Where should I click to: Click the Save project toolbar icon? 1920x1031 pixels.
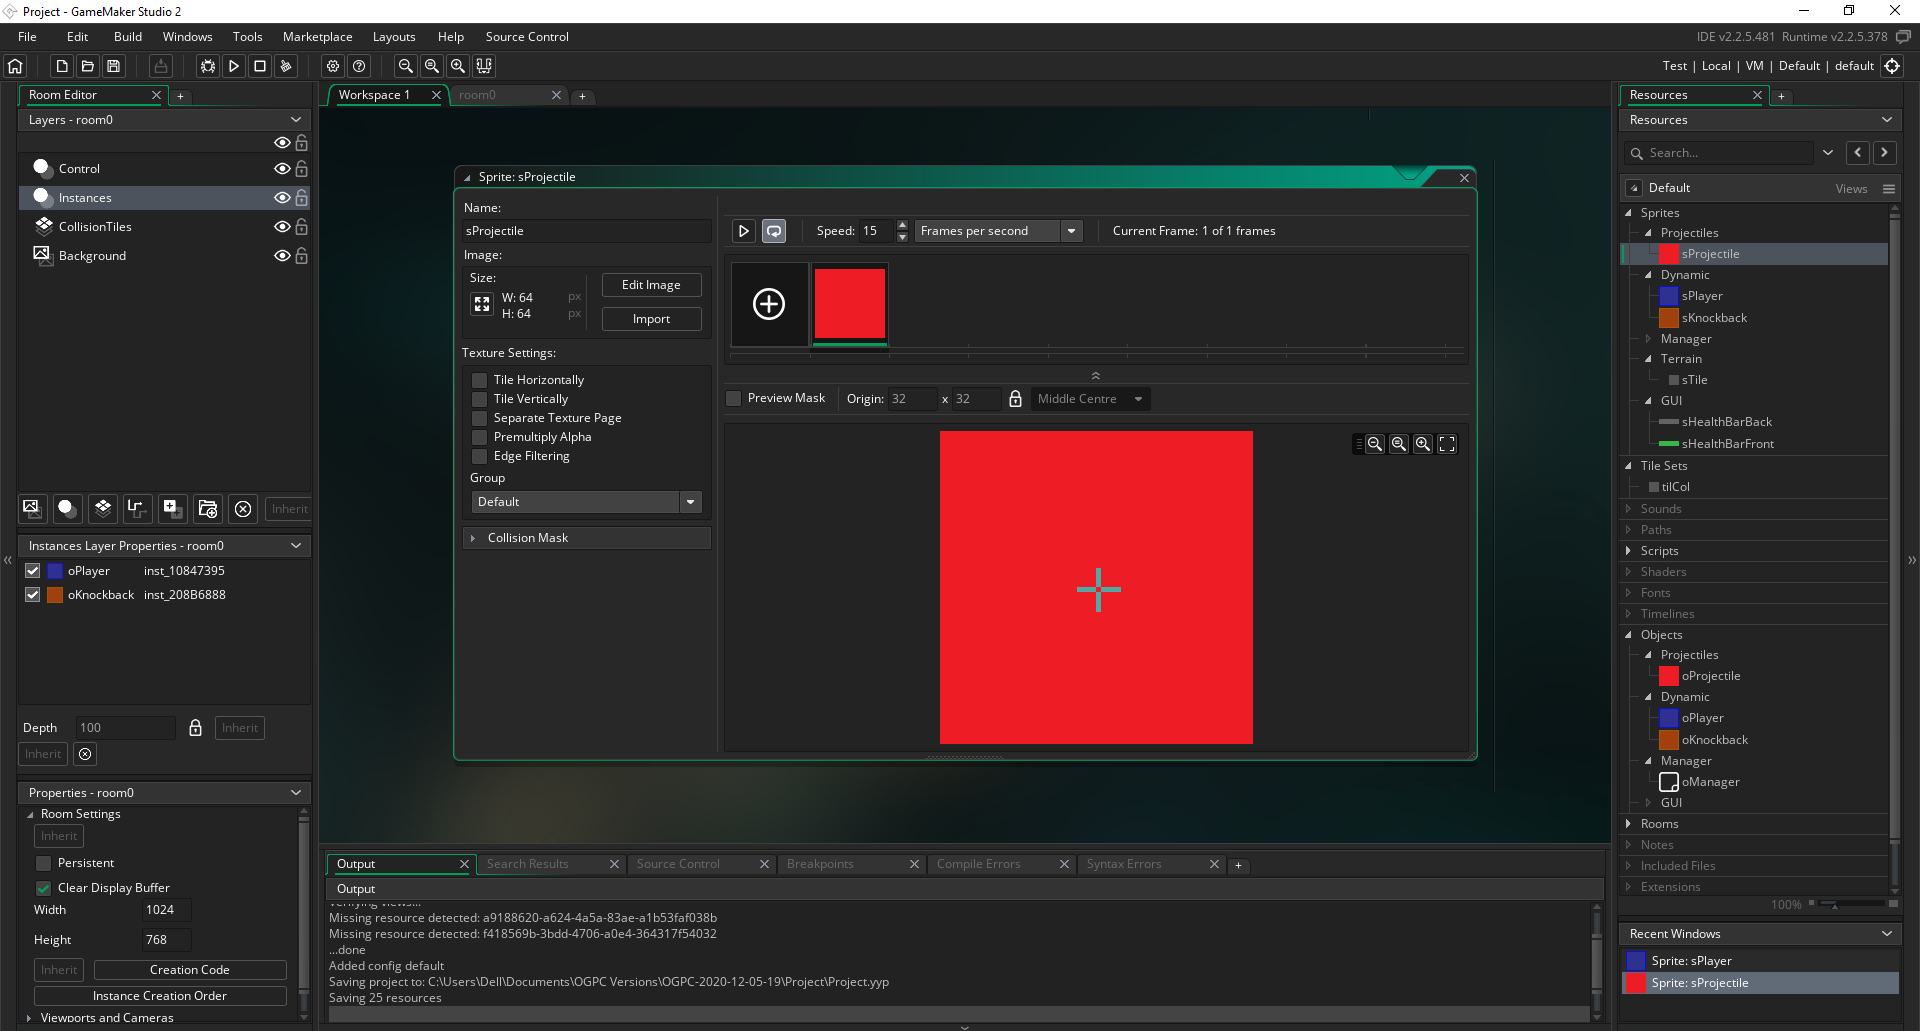click(114, 66)
